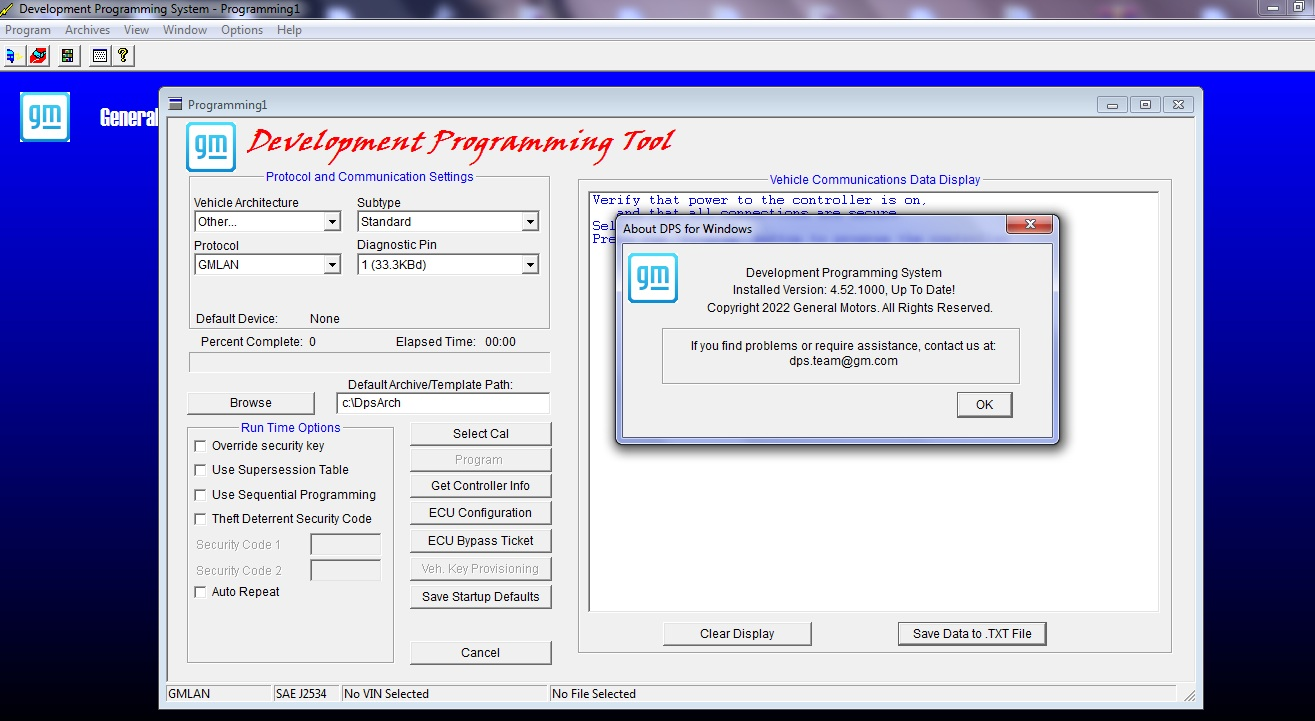Click the Copyright 2022 General Motors text
The width and height of the screenshot is (1315, 721).
850,308
